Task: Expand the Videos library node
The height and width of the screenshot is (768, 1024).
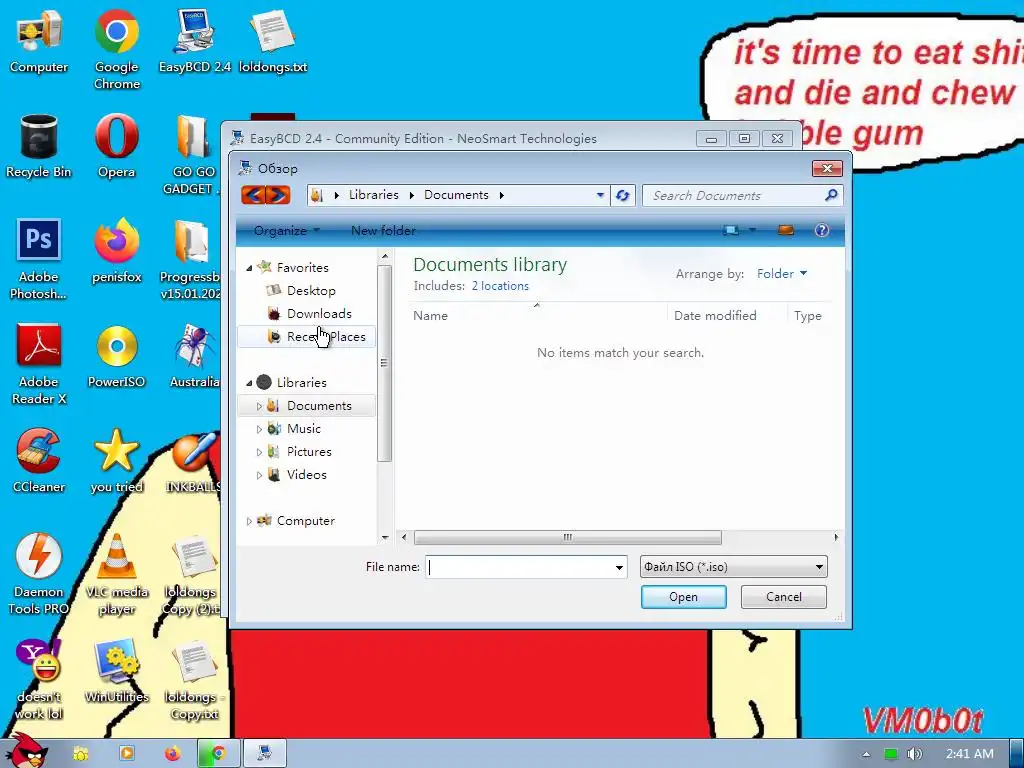Action: [259, 475]
